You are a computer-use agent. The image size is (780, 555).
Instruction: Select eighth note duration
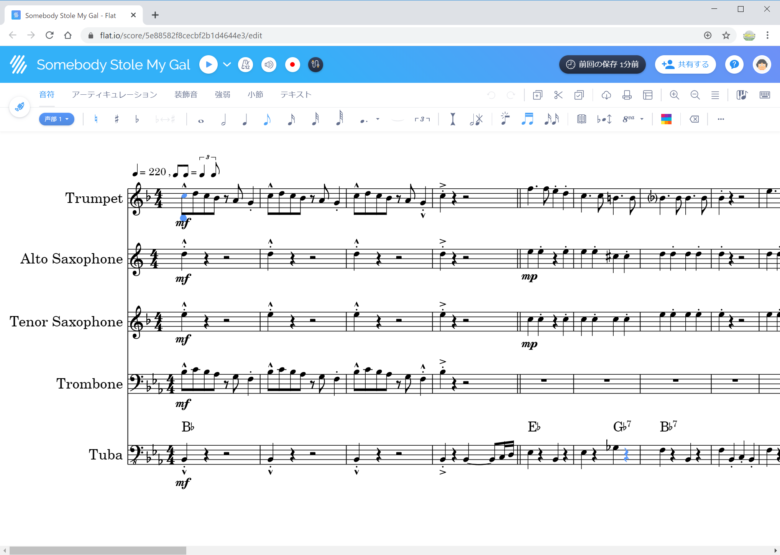(x=267, y=119)
